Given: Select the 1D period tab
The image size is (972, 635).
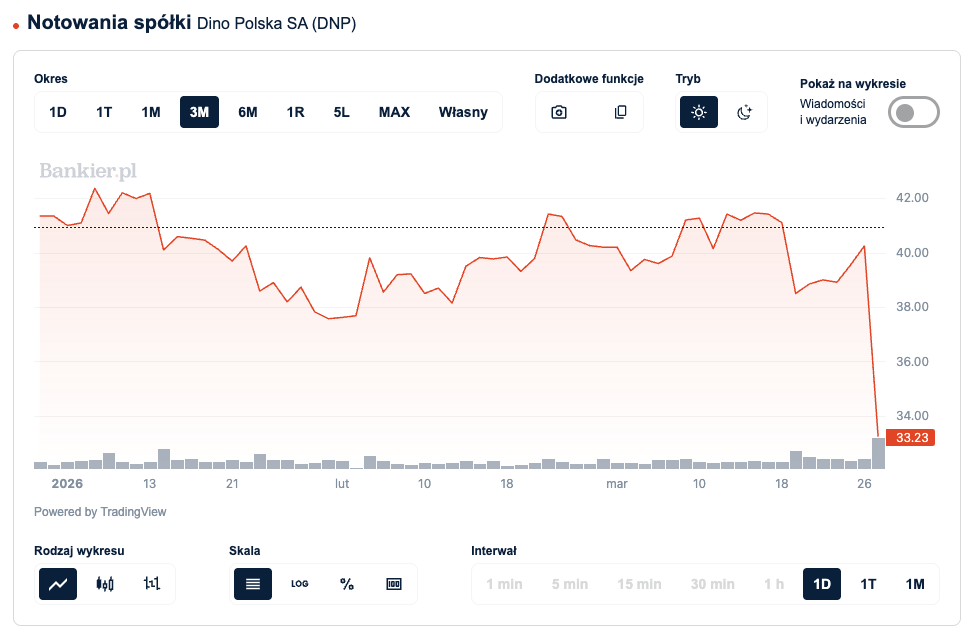Looking at the screenshot, I should 58,112.
